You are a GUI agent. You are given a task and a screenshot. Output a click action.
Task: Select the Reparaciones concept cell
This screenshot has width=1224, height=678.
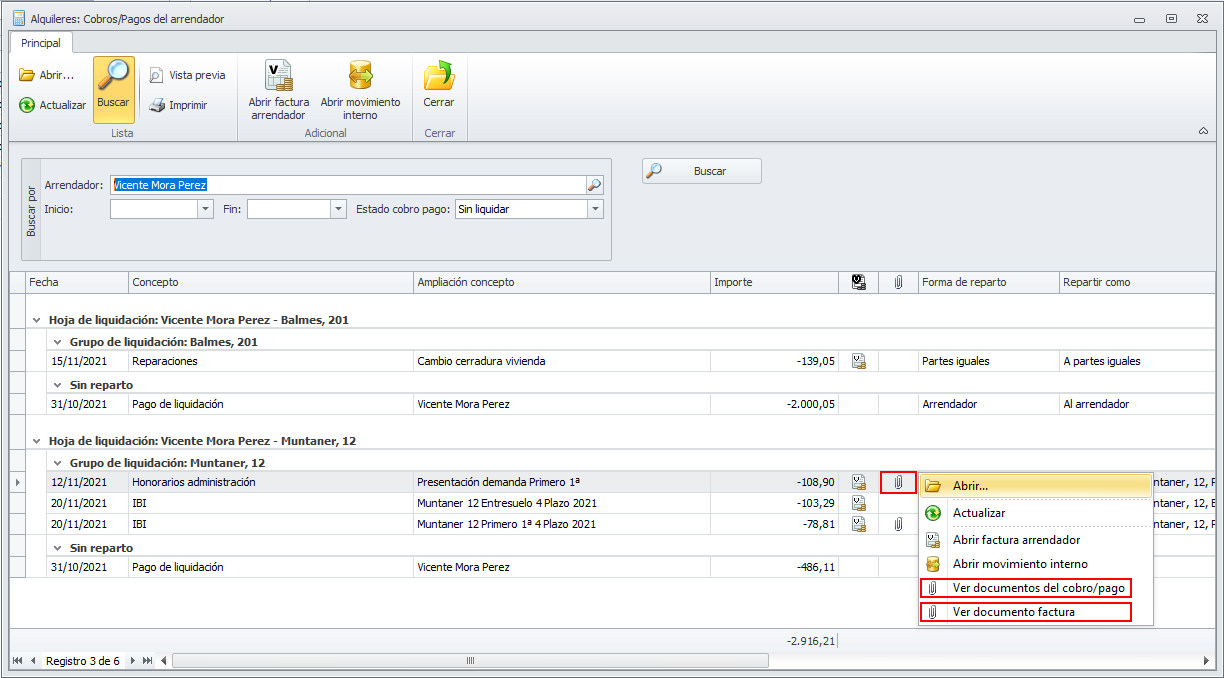[271, 361]
